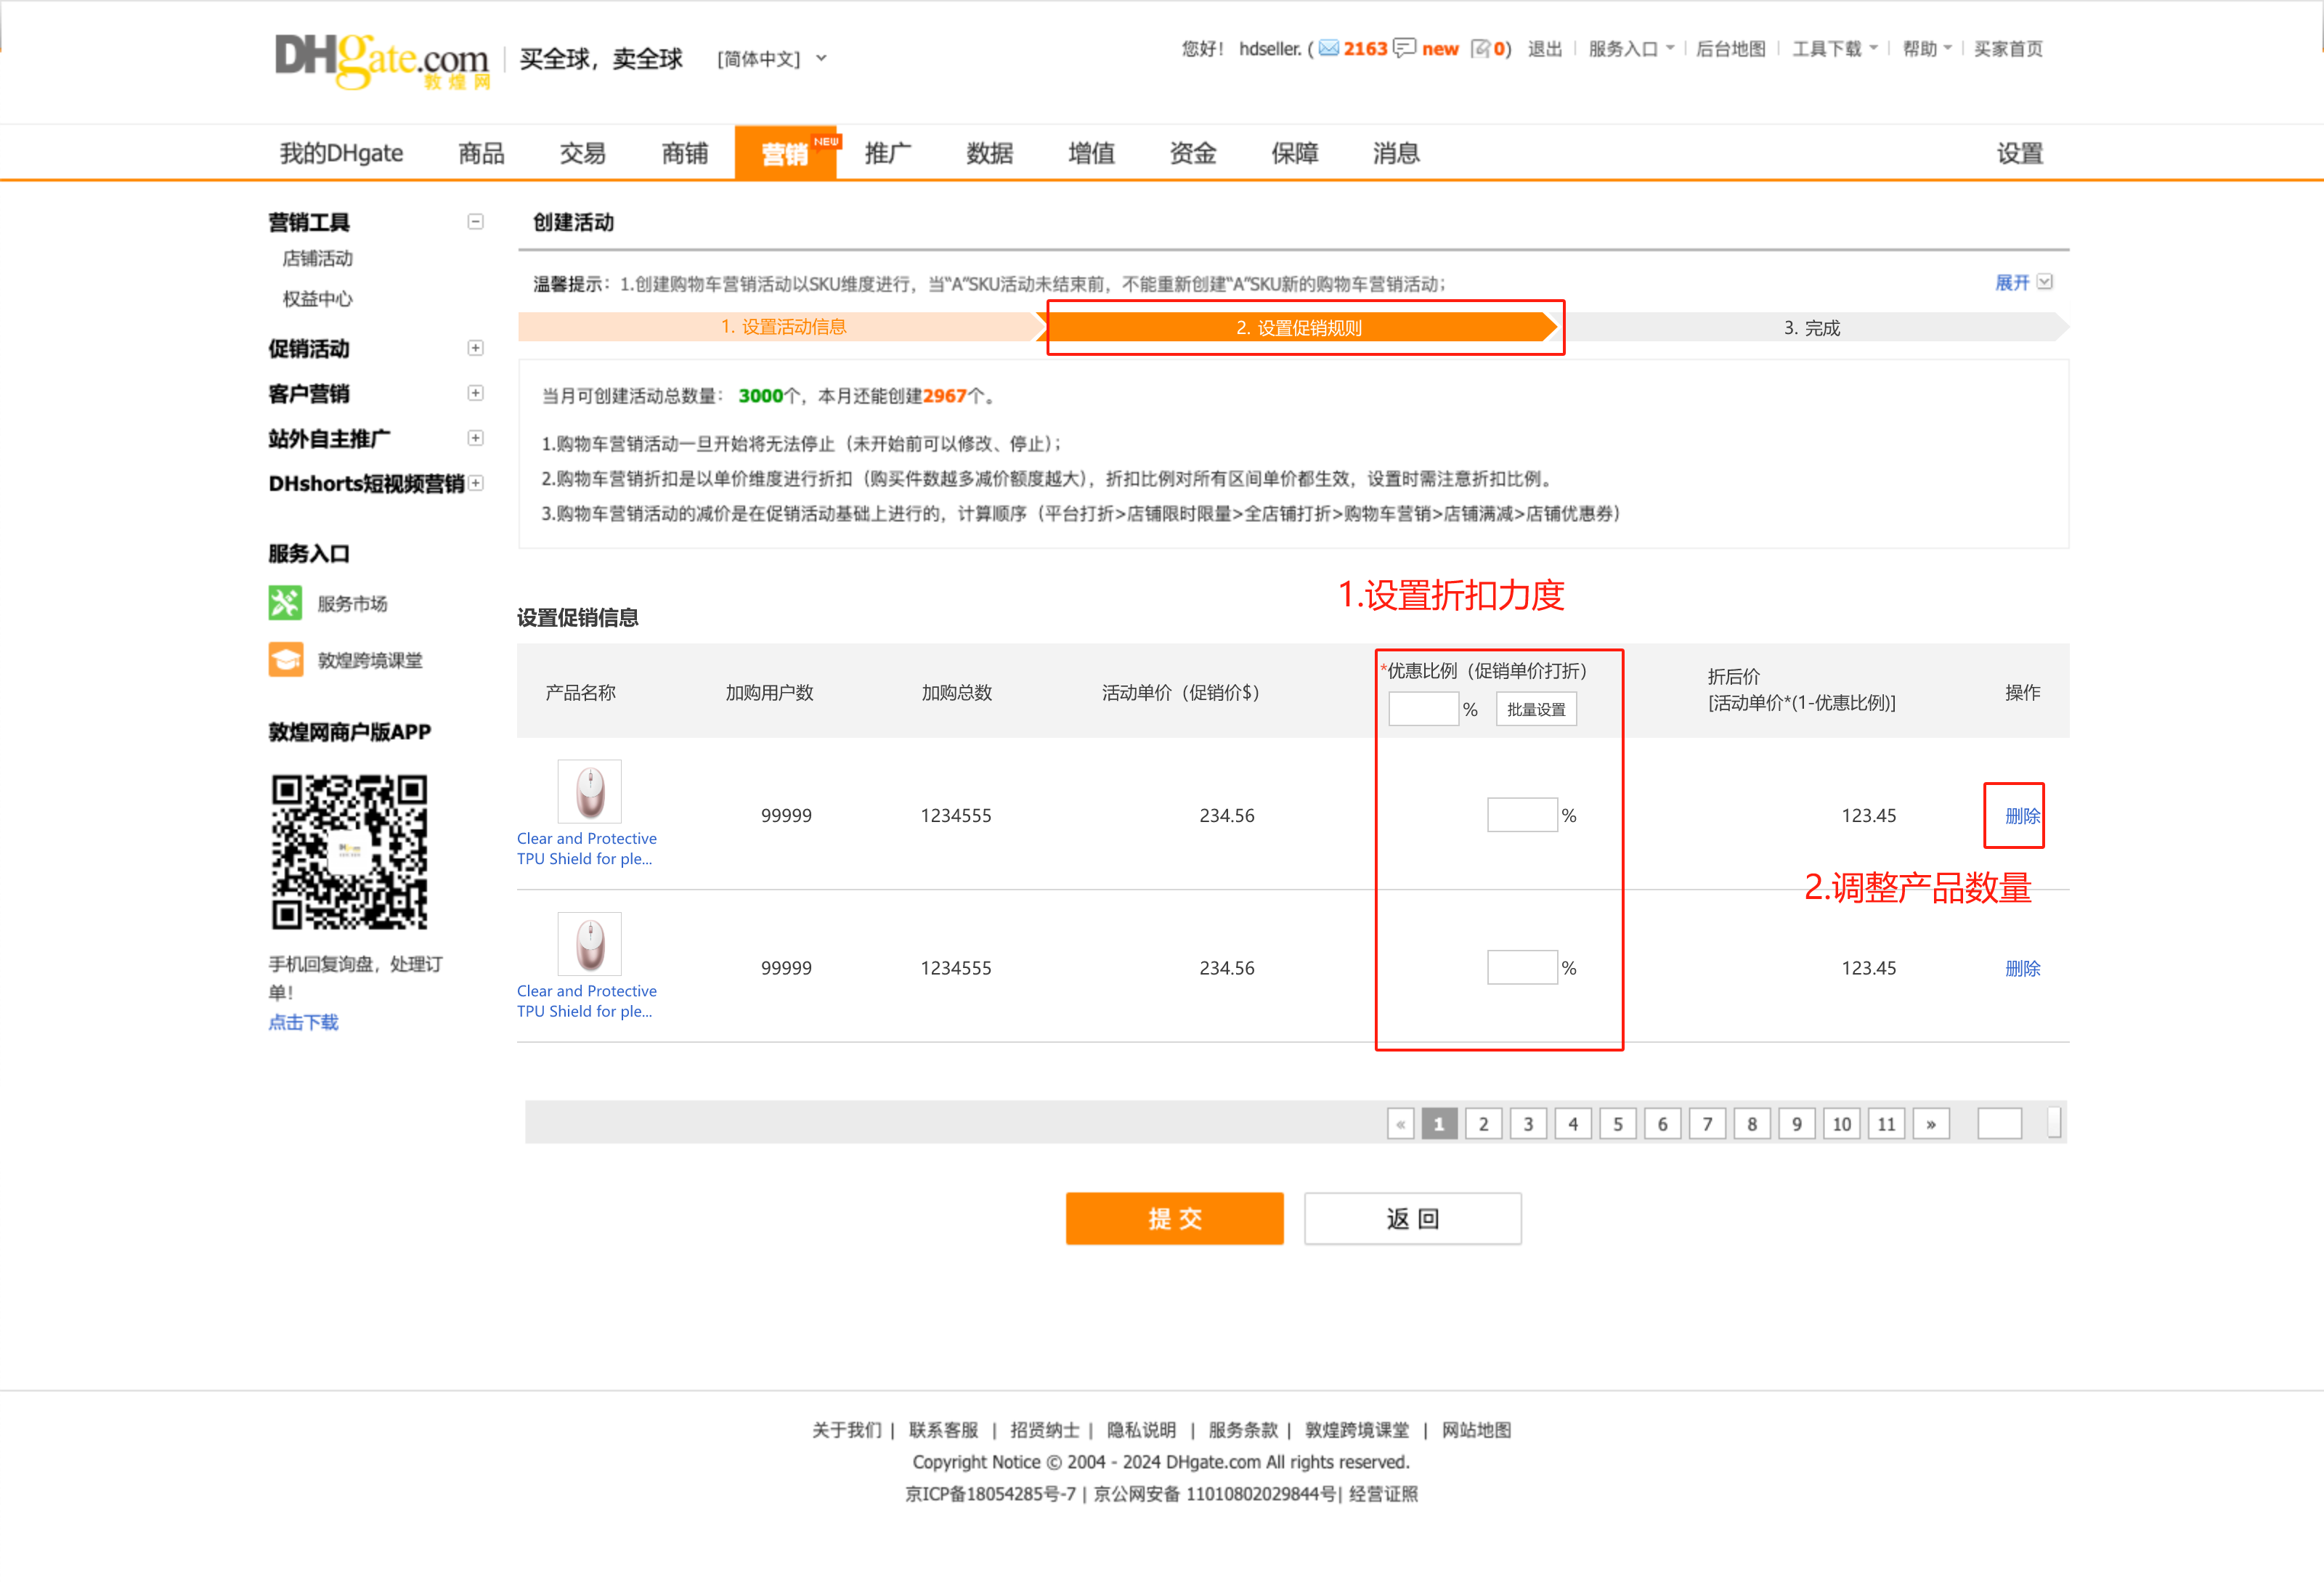Image resolution: width=2324 pixels, height=1586 pixels.
Task: Click the drafts notepad icon showing 0
Action: [x=1480, y=48]
